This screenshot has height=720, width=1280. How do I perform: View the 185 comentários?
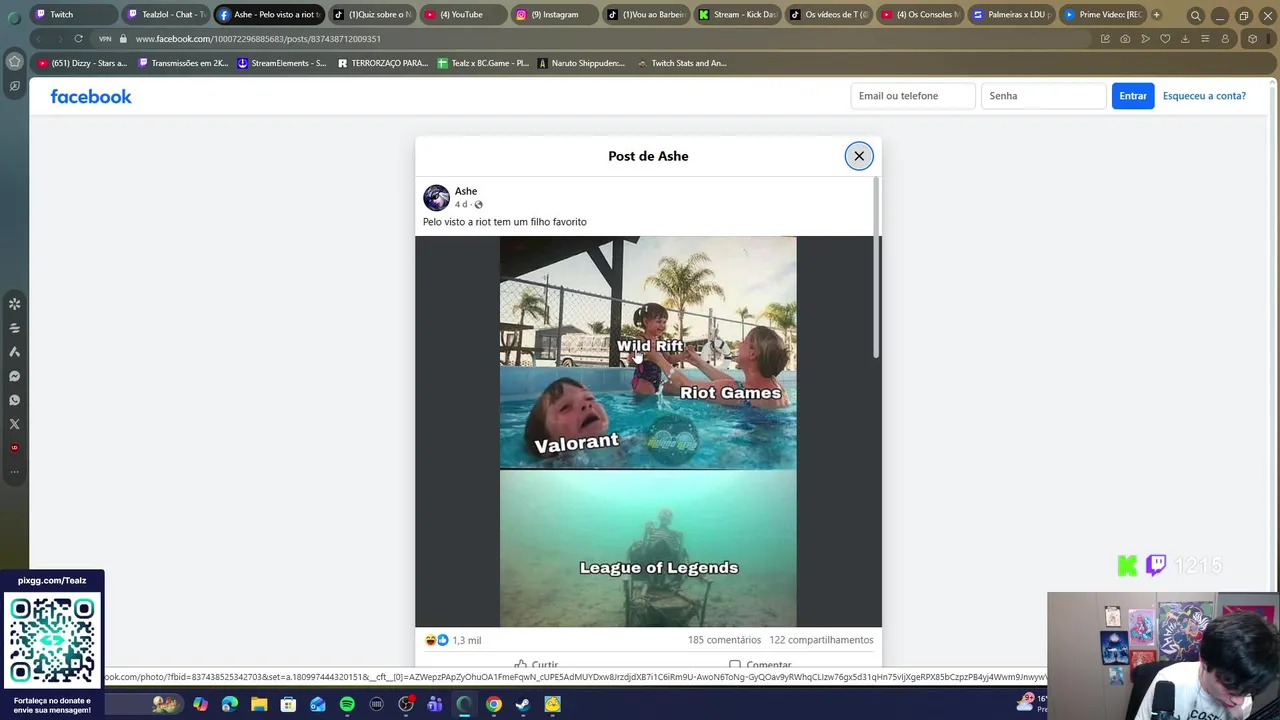click(x=724, y=640)
